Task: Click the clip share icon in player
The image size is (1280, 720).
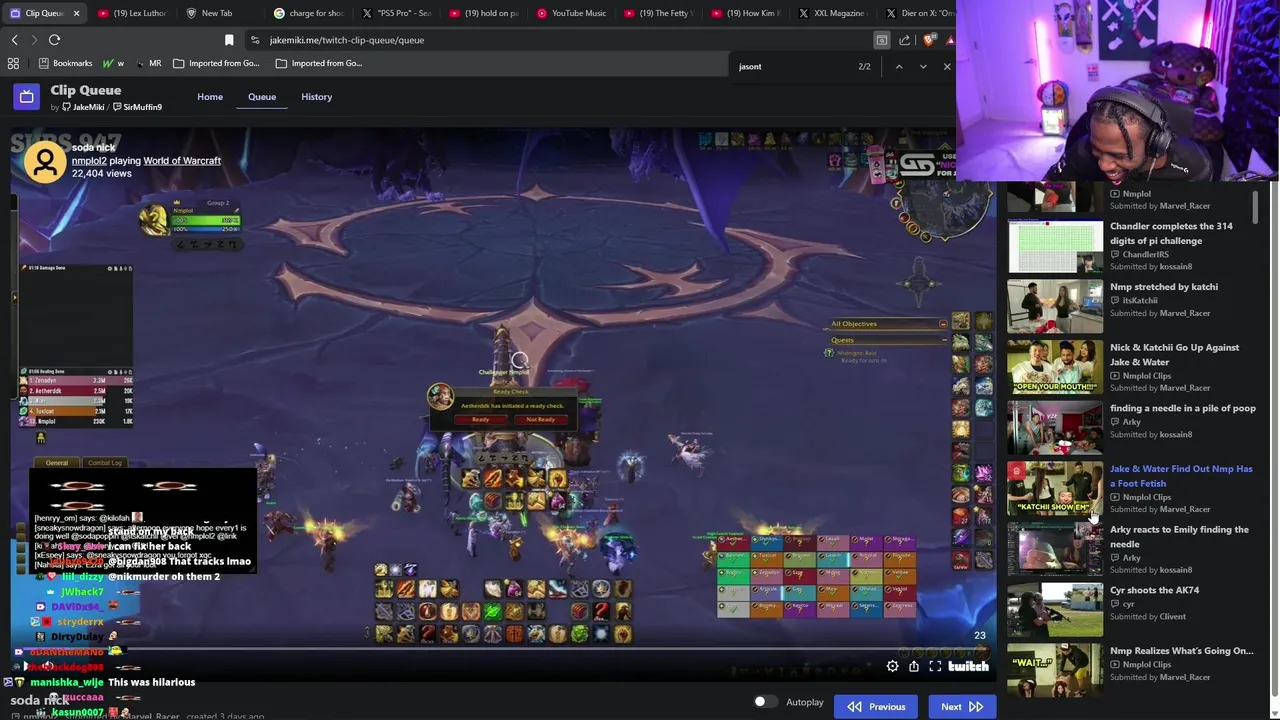Action: (x=914, y=666)
